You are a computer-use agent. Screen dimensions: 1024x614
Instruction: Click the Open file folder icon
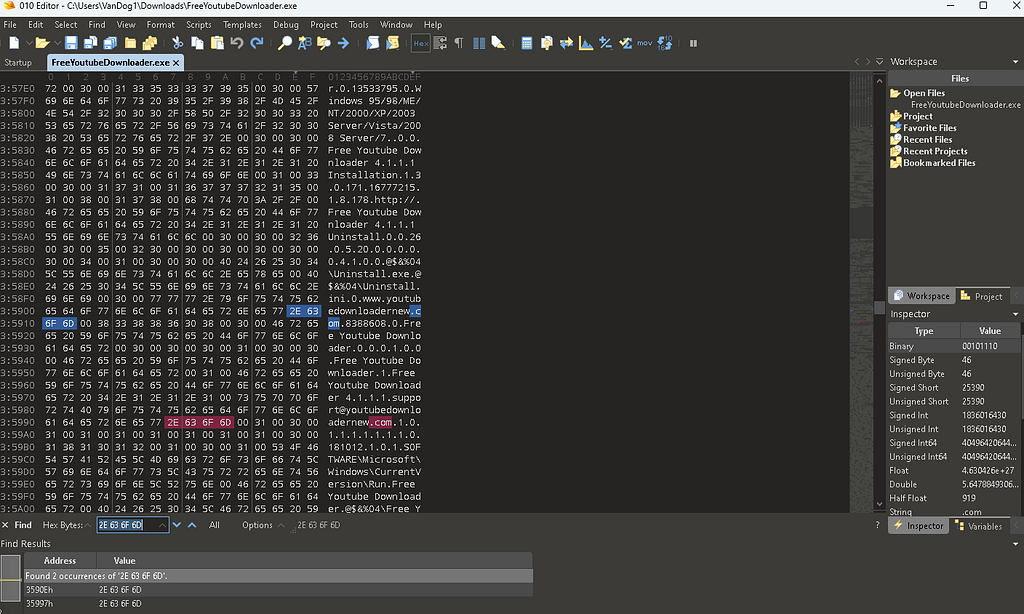tap(42, 43)
